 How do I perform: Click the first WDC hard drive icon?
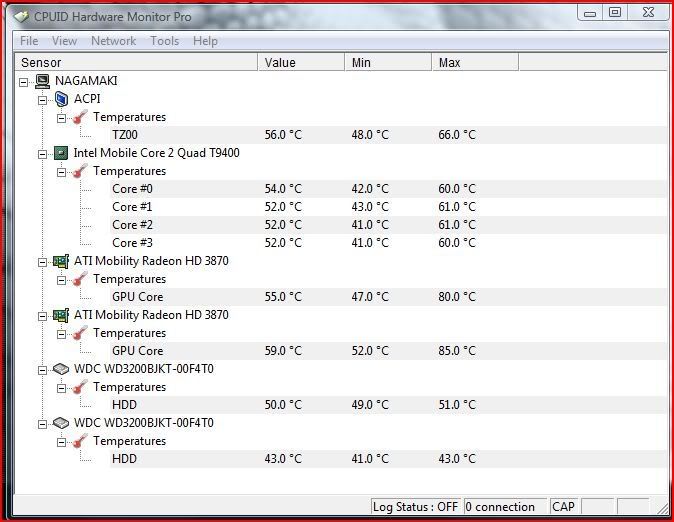[61, 369]
